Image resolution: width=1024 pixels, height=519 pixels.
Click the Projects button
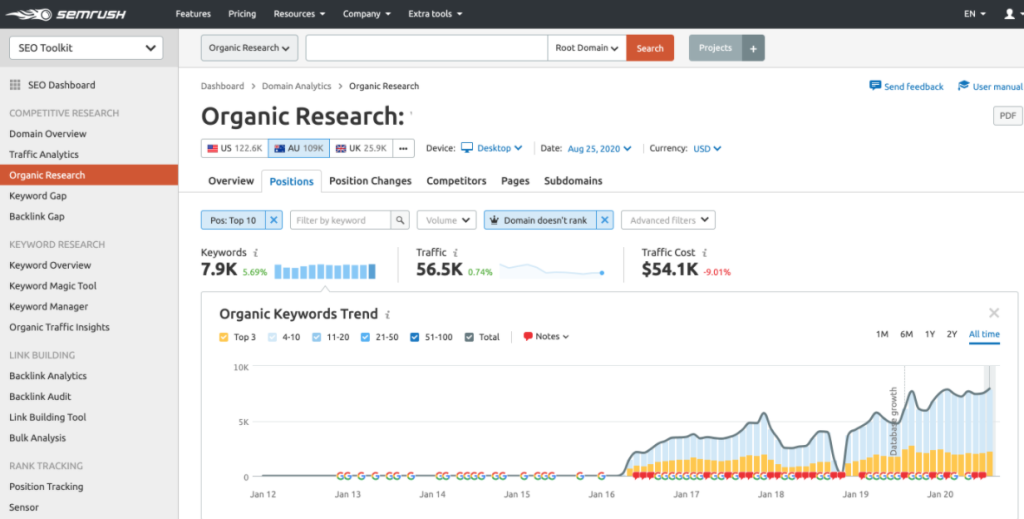point(715,48)
